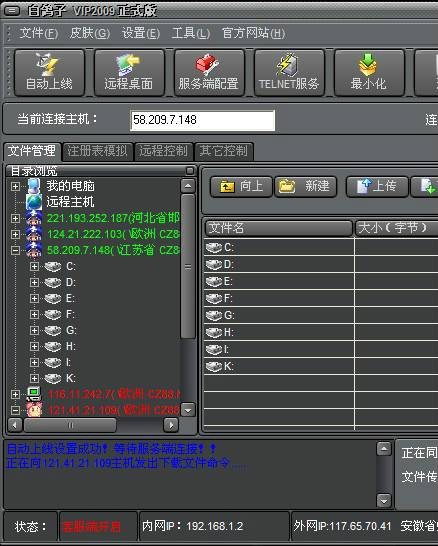
Task: Open the 工具(L) menu
Action: [x=191, y=33]
